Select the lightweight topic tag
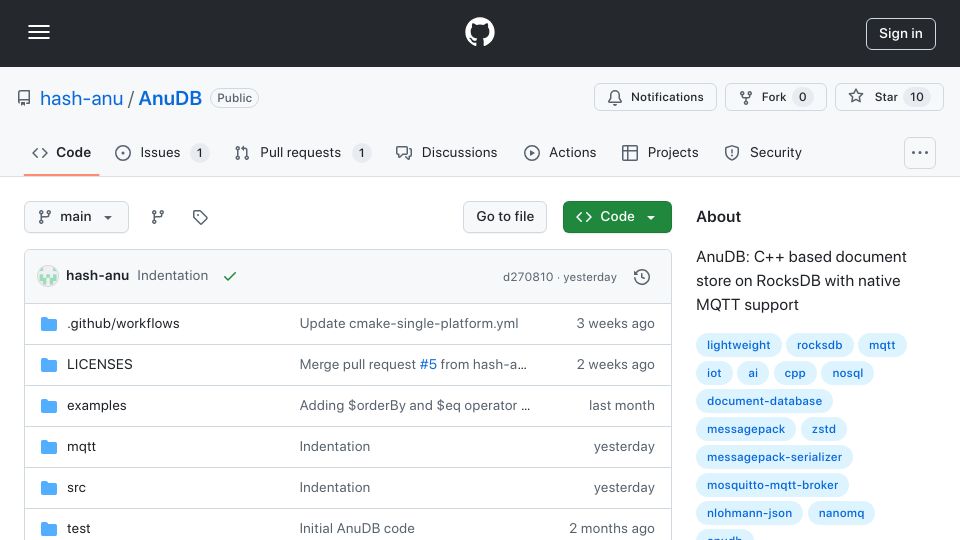 pyautogui.click(x=738, y=345)
